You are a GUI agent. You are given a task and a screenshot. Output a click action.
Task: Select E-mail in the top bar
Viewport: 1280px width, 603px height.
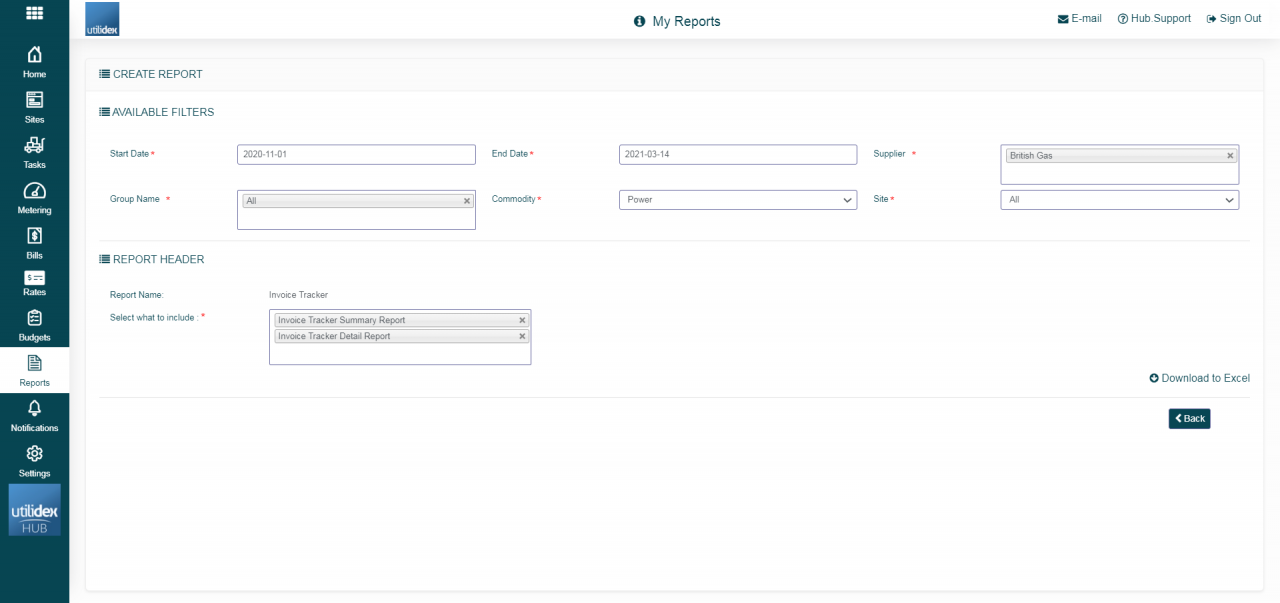pos(1079,18)
